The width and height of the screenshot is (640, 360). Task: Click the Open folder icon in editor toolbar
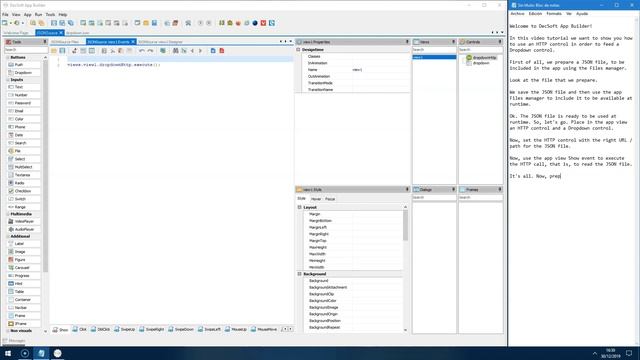pos(54,51)
